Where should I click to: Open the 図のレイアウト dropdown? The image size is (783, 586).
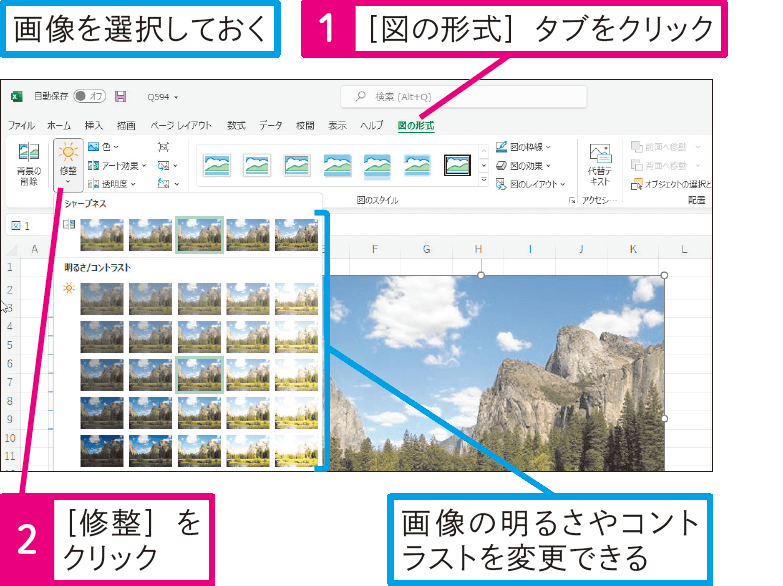point(530,184)
